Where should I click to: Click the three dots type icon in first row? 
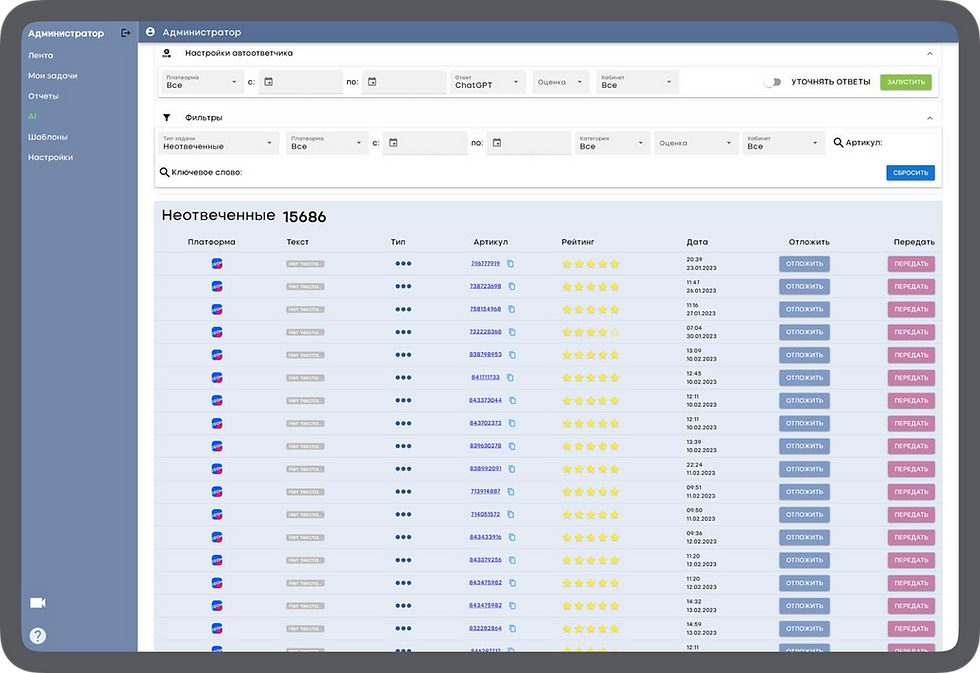[x=403, y=264]
